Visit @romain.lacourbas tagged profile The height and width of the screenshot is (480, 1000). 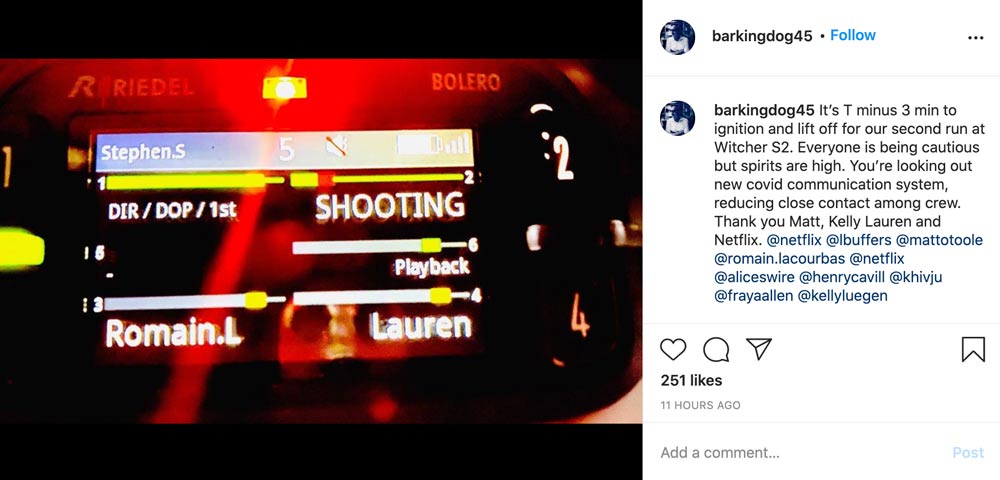[x=779, y=259]
